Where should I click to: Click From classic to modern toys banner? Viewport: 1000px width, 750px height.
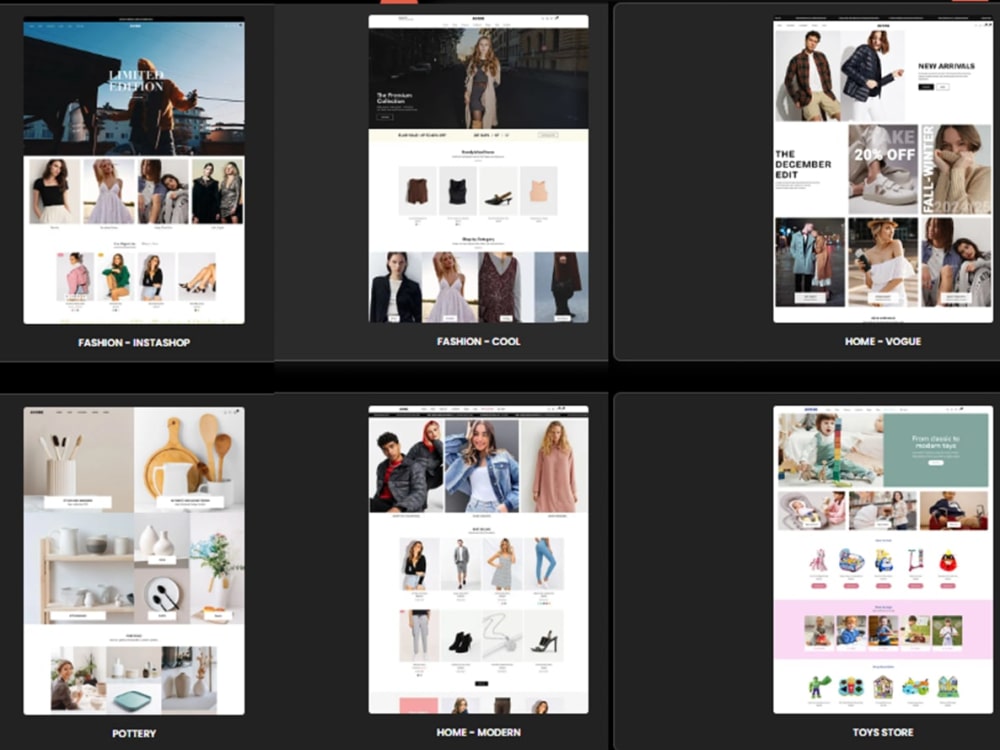click(936, 450)
